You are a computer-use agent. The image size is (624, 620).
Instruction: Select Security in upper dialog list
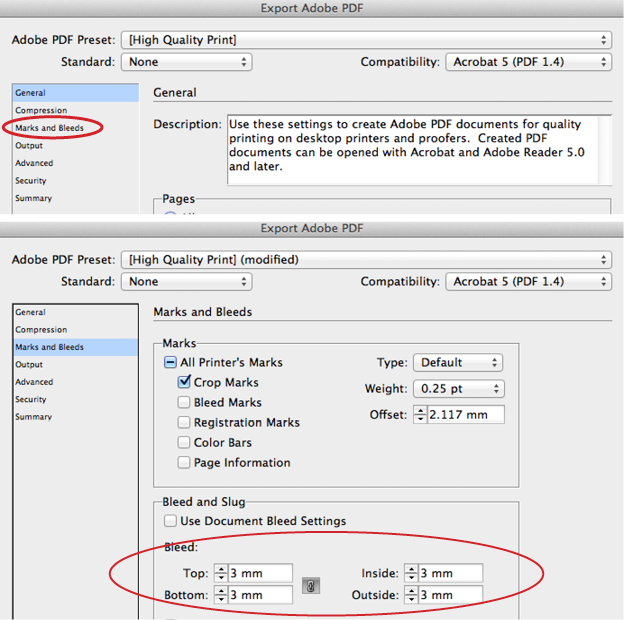tap(76, 180)
